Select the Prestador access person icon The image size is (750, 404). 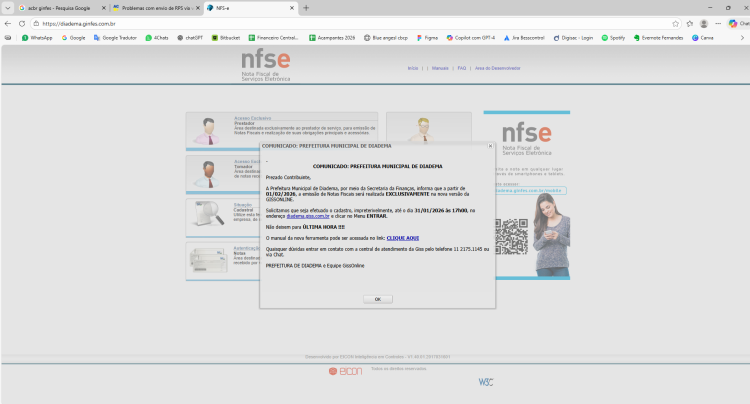[208, 131]
